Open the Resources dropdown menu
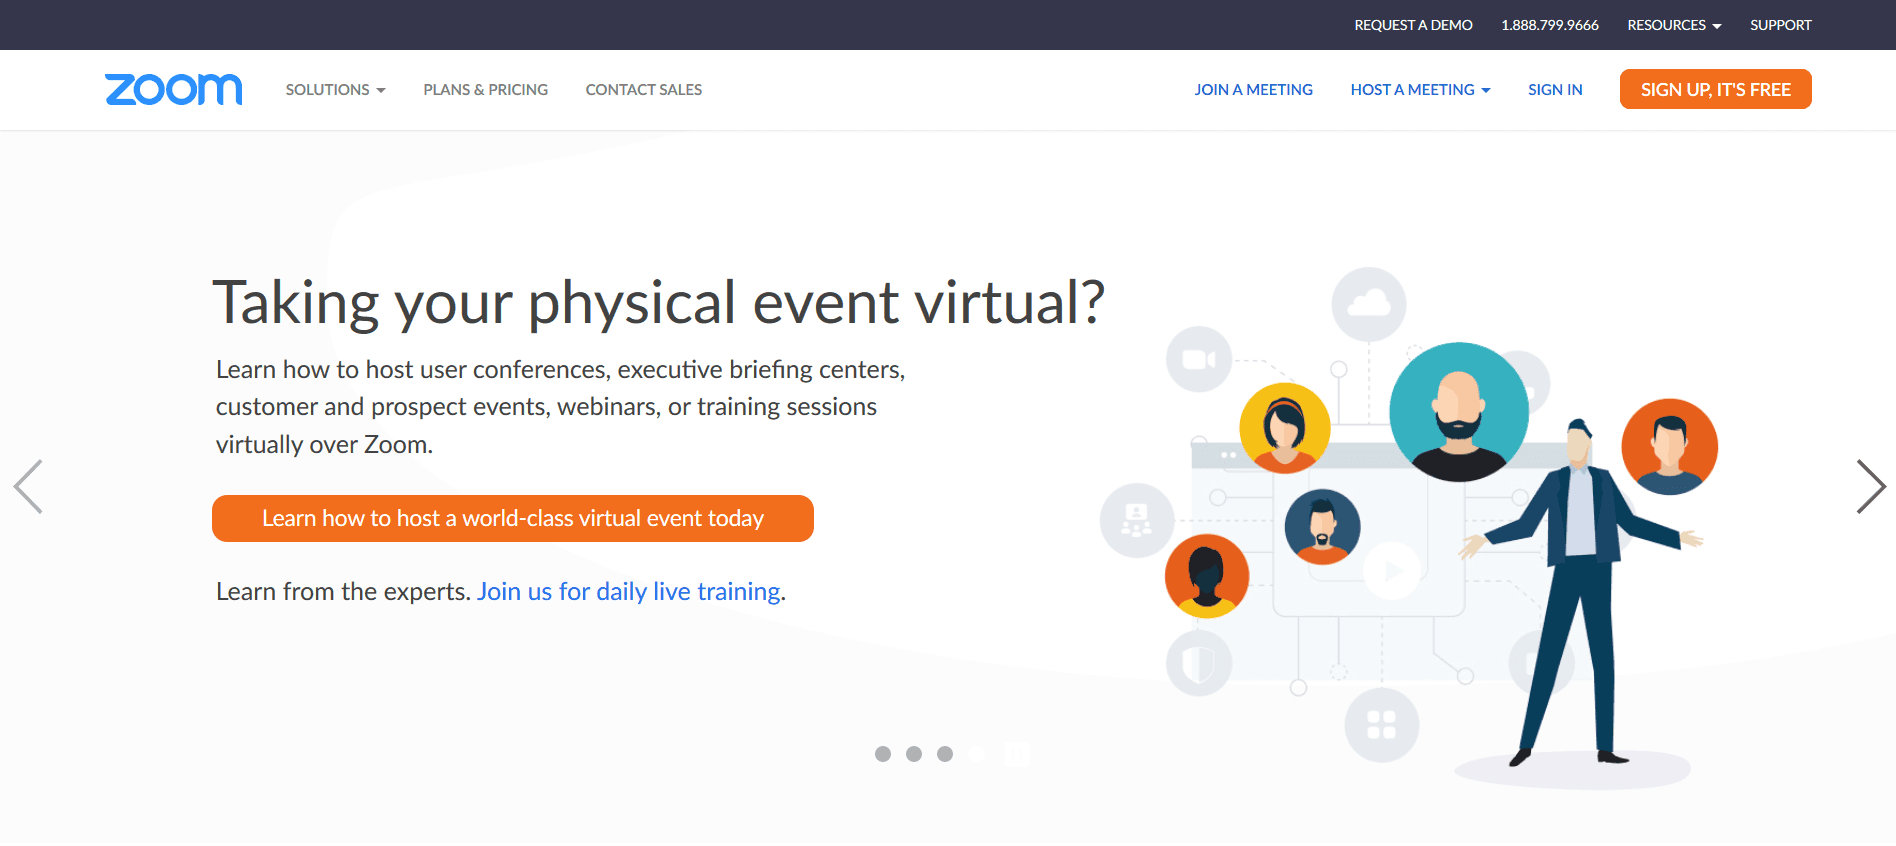 [1674, 25]
